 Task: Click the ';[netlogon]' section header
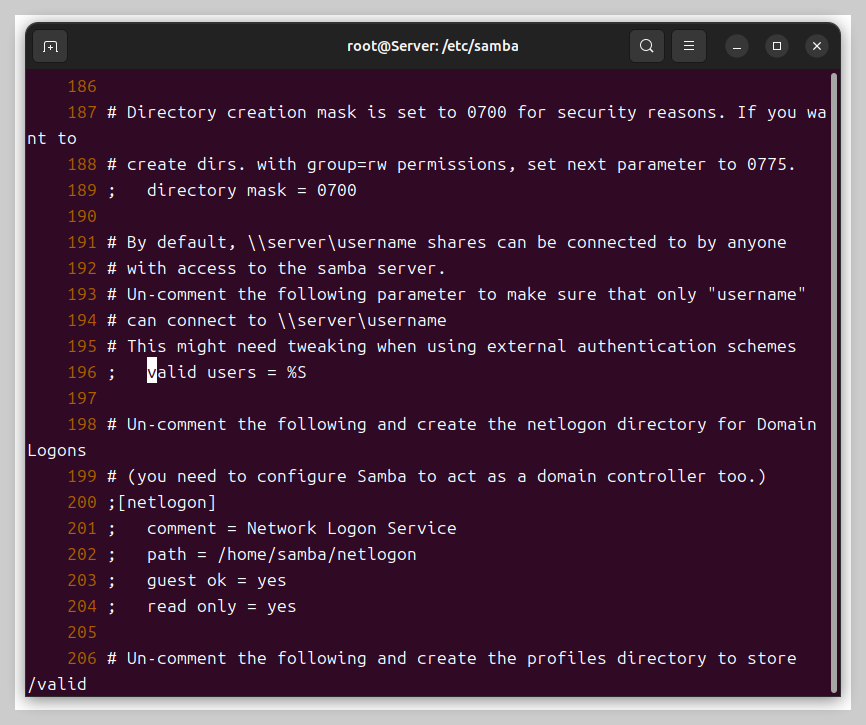click(162, 502)
